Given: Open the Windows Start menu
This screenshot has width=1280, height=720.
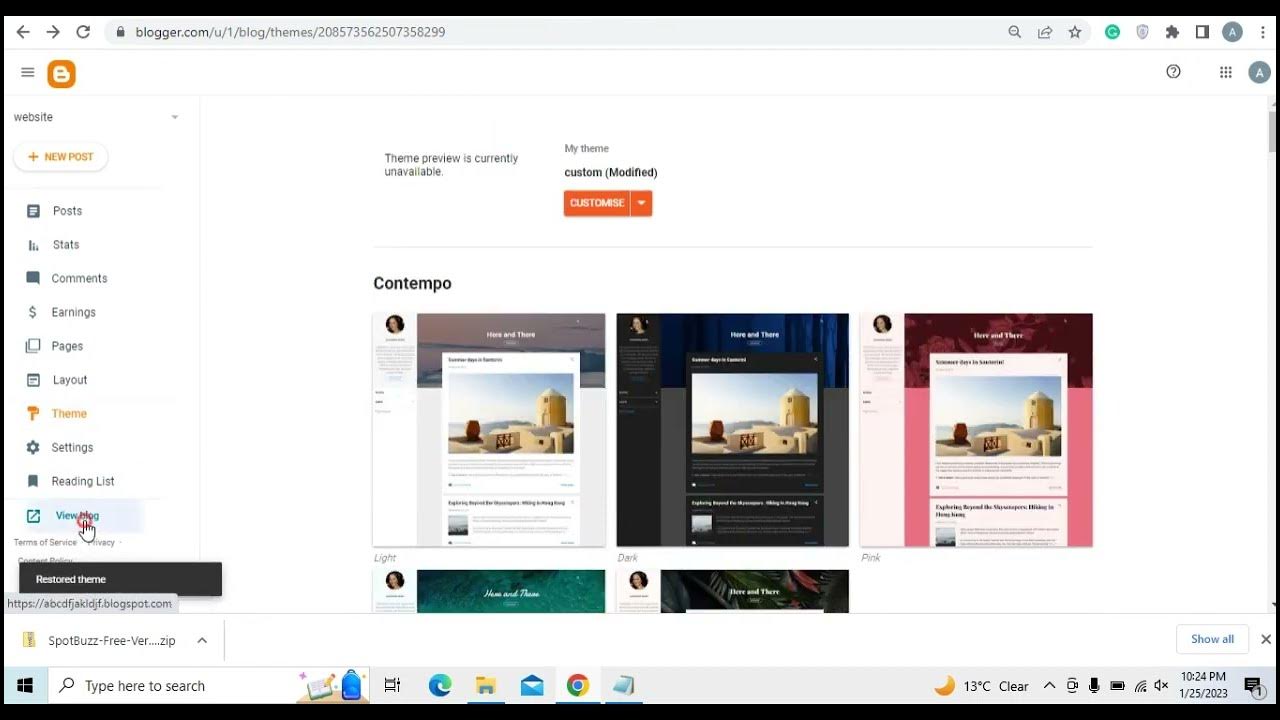Looking at the screenshot, I should click(x=25, y=686).
